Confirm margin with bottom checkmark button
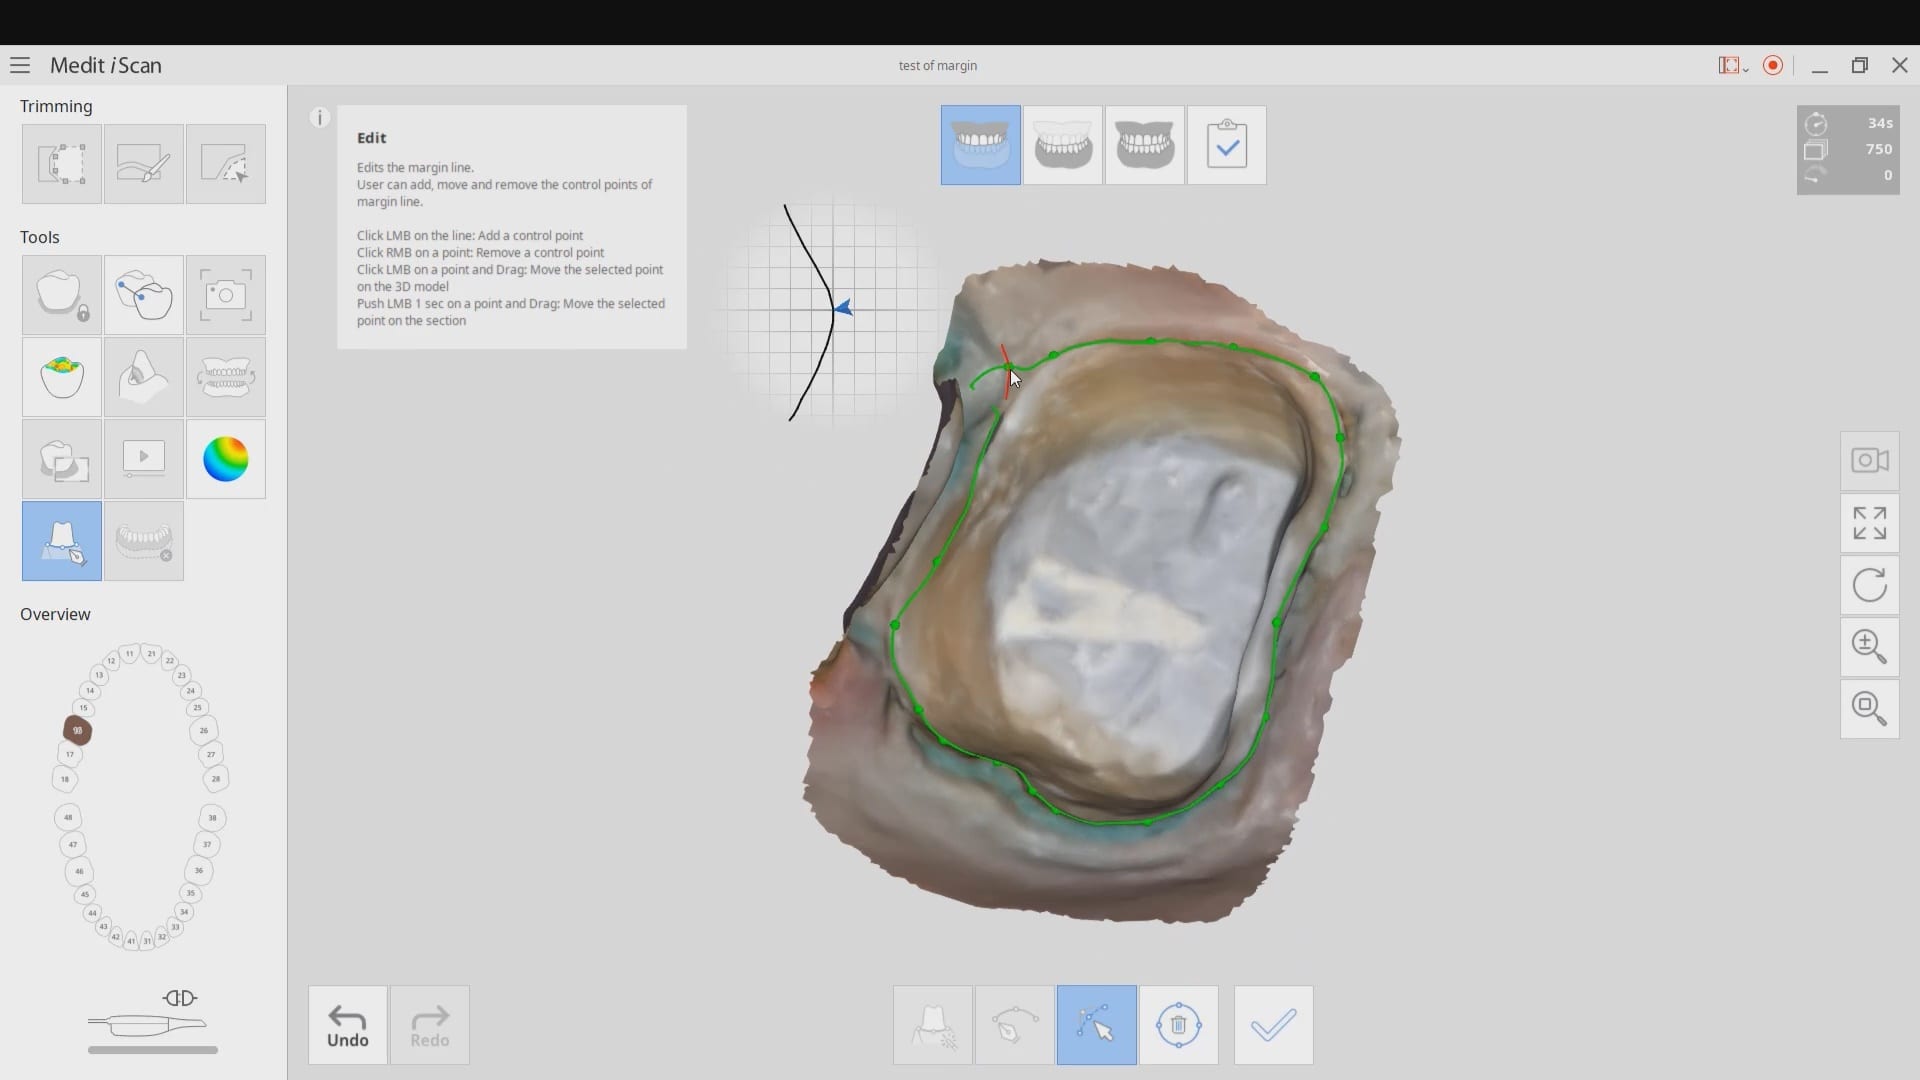This screenshot has width=1920, height=1080. pos(1273,1025)
